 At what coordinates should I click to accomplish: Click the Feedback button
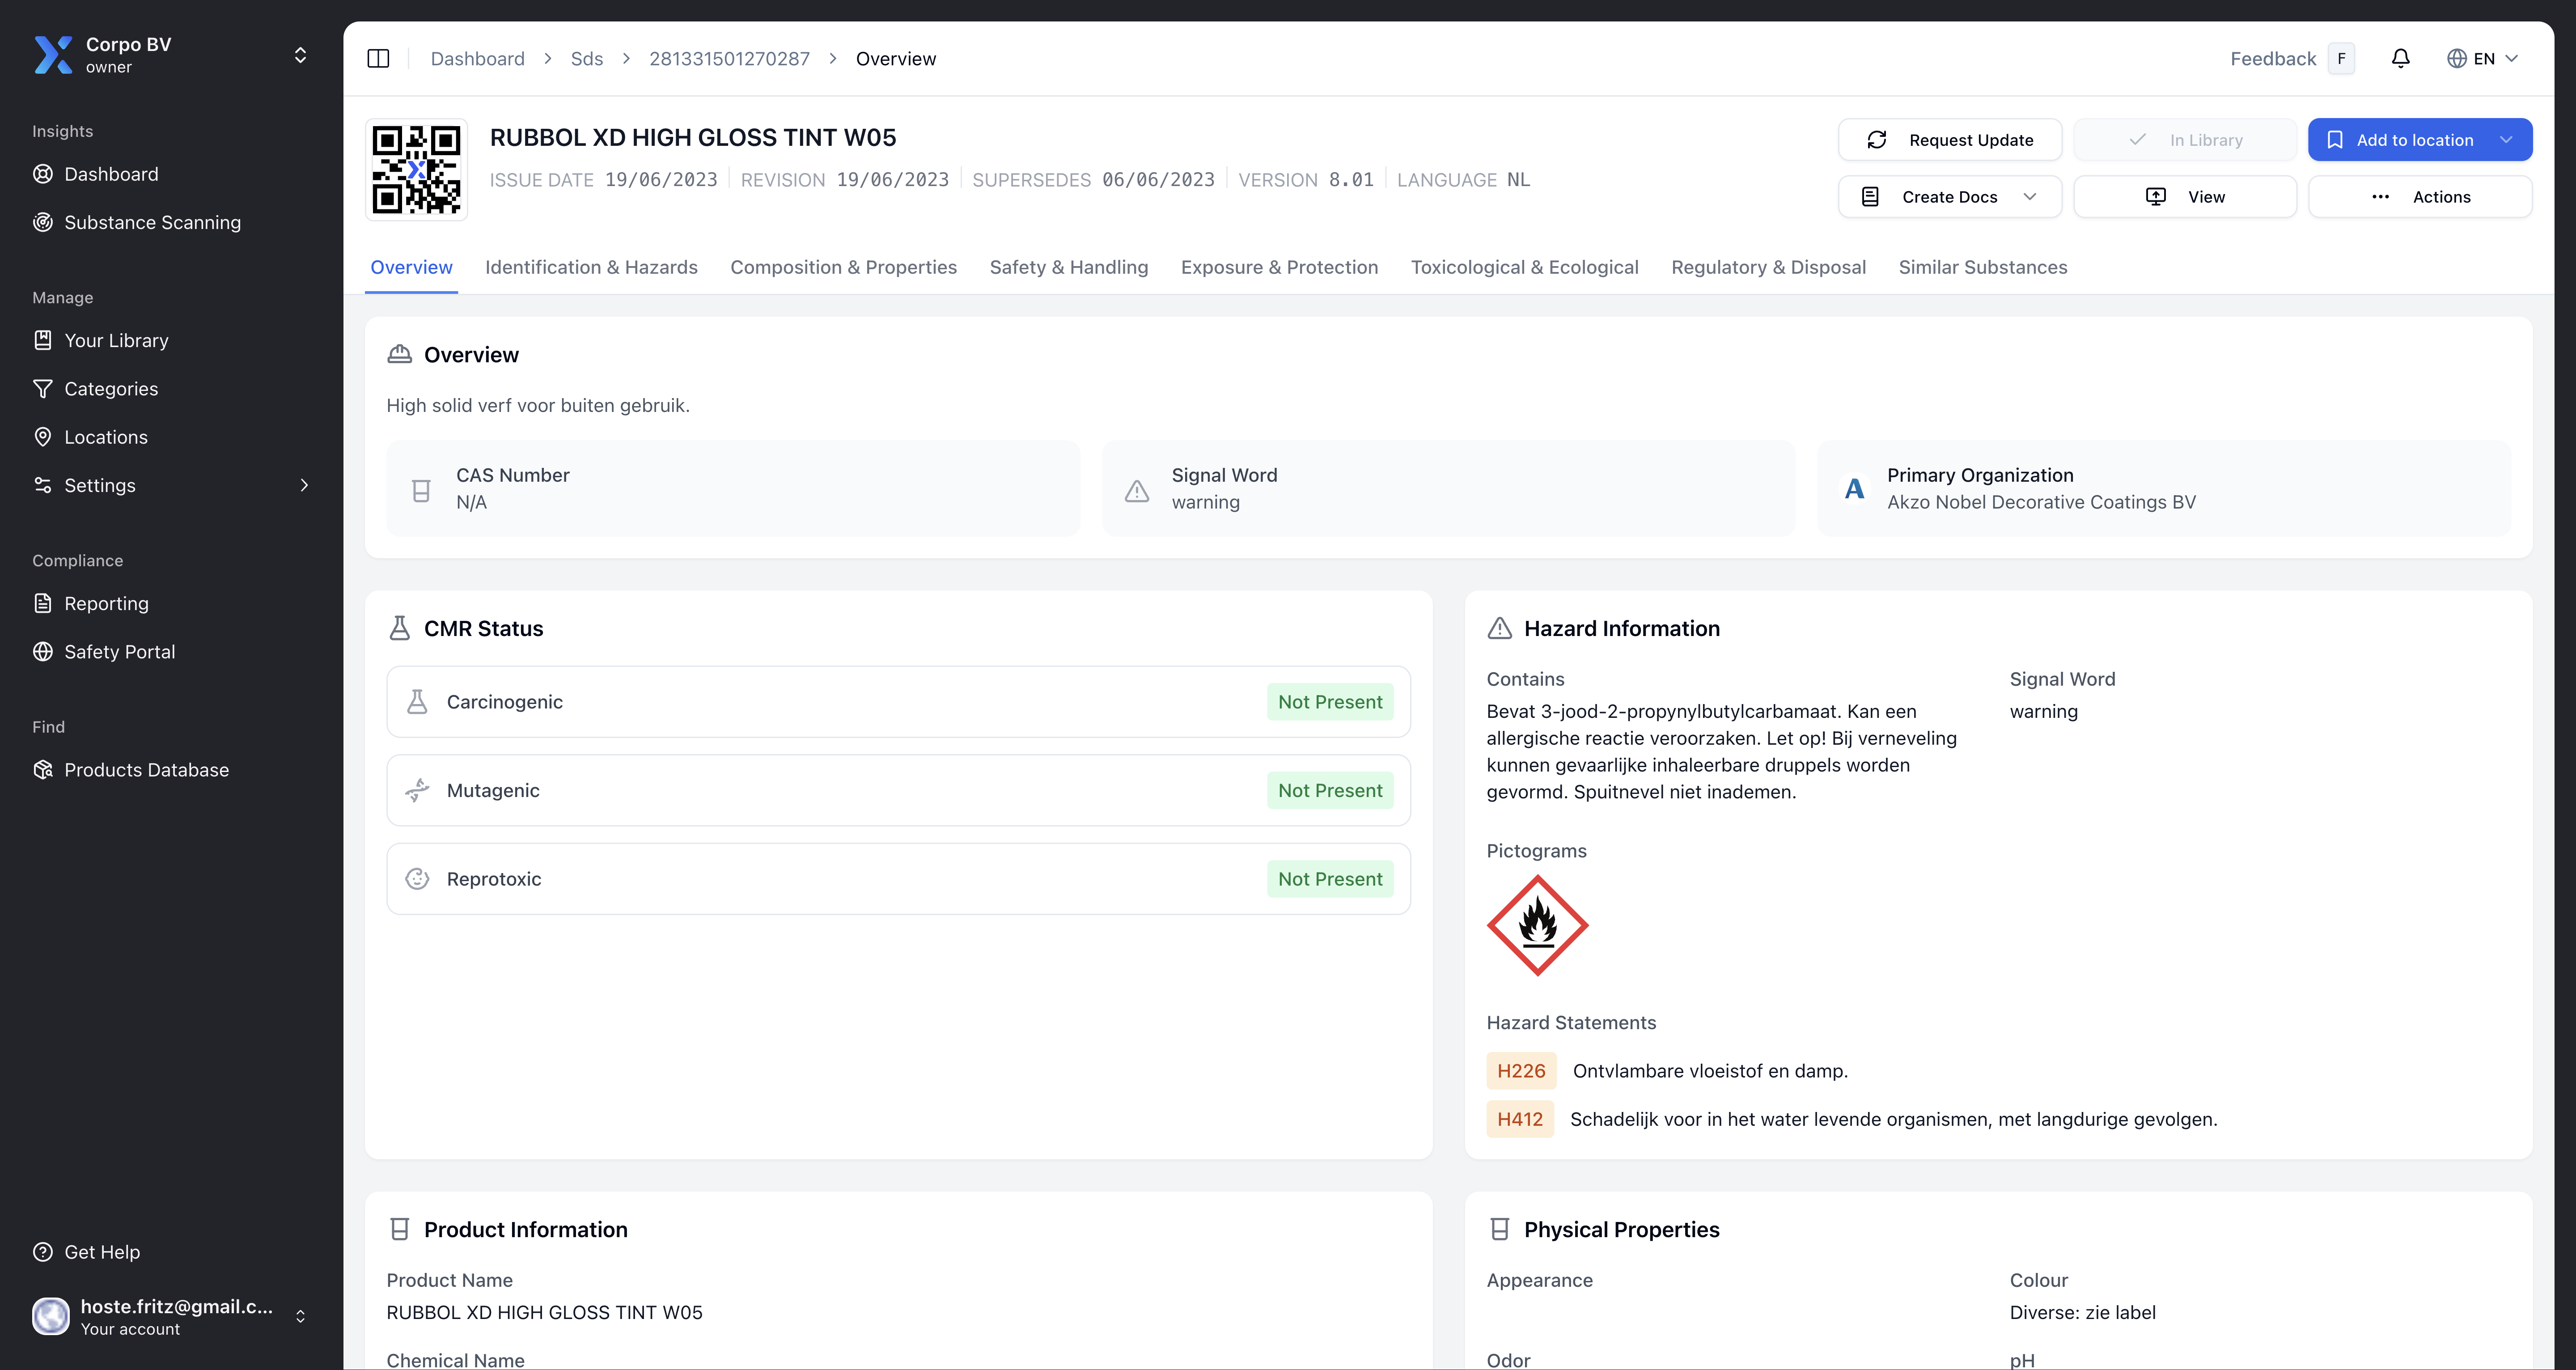[x=2291, y=59]
